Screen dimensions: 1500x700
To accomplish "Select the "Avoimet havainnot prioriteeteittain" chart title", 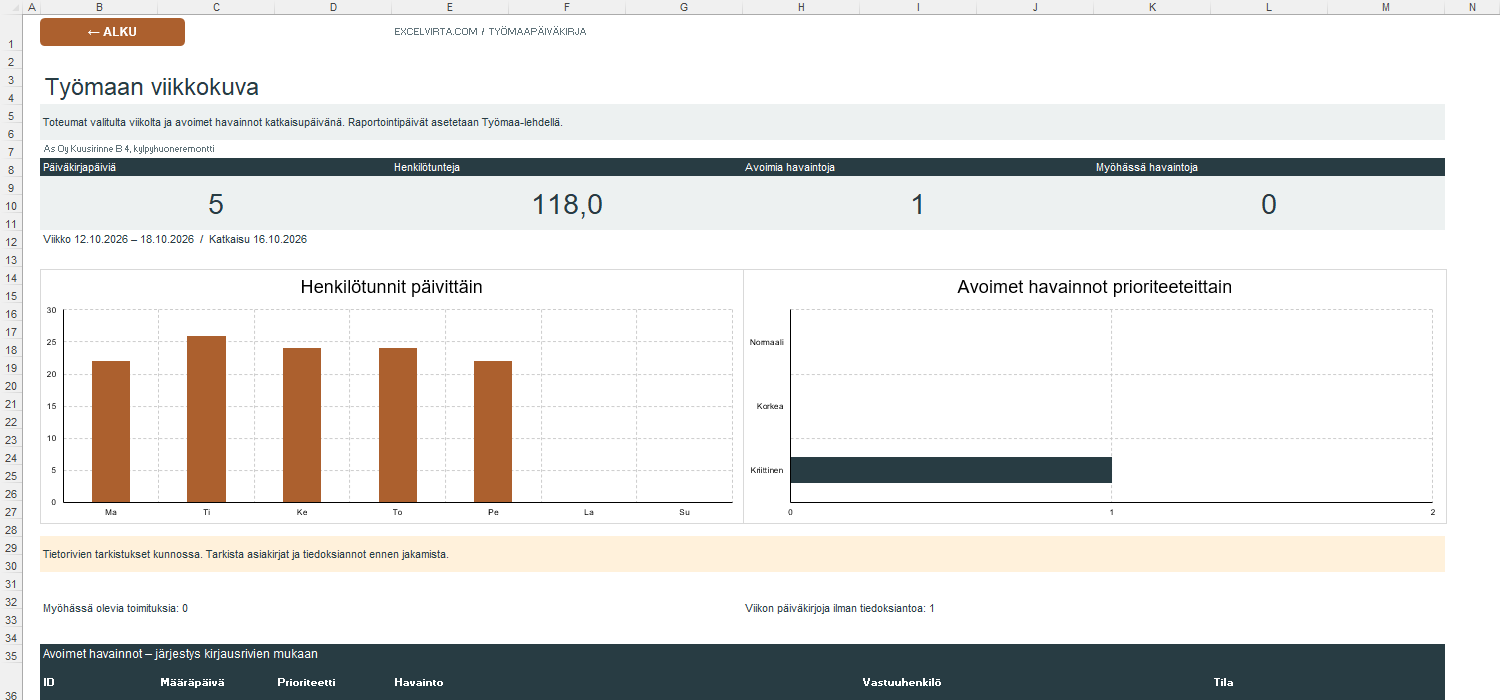I will [1094, 287].
